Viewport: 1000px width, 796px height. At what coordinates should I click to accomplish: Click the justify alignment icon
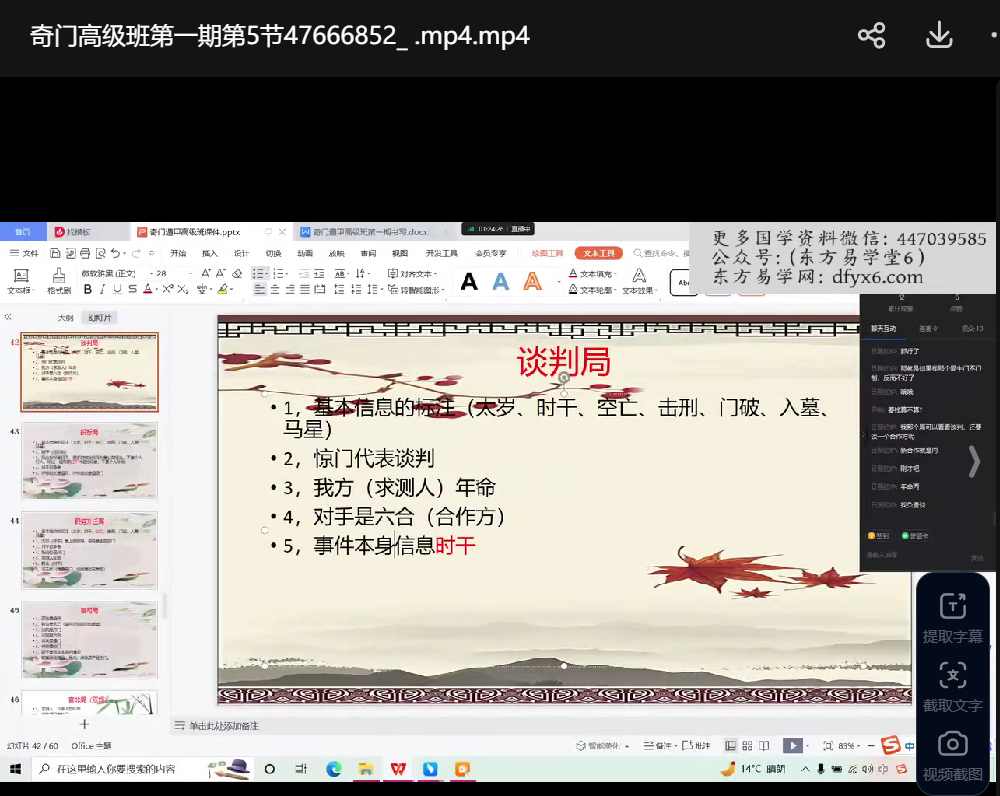pyautogui.click(x=305, y=289)
